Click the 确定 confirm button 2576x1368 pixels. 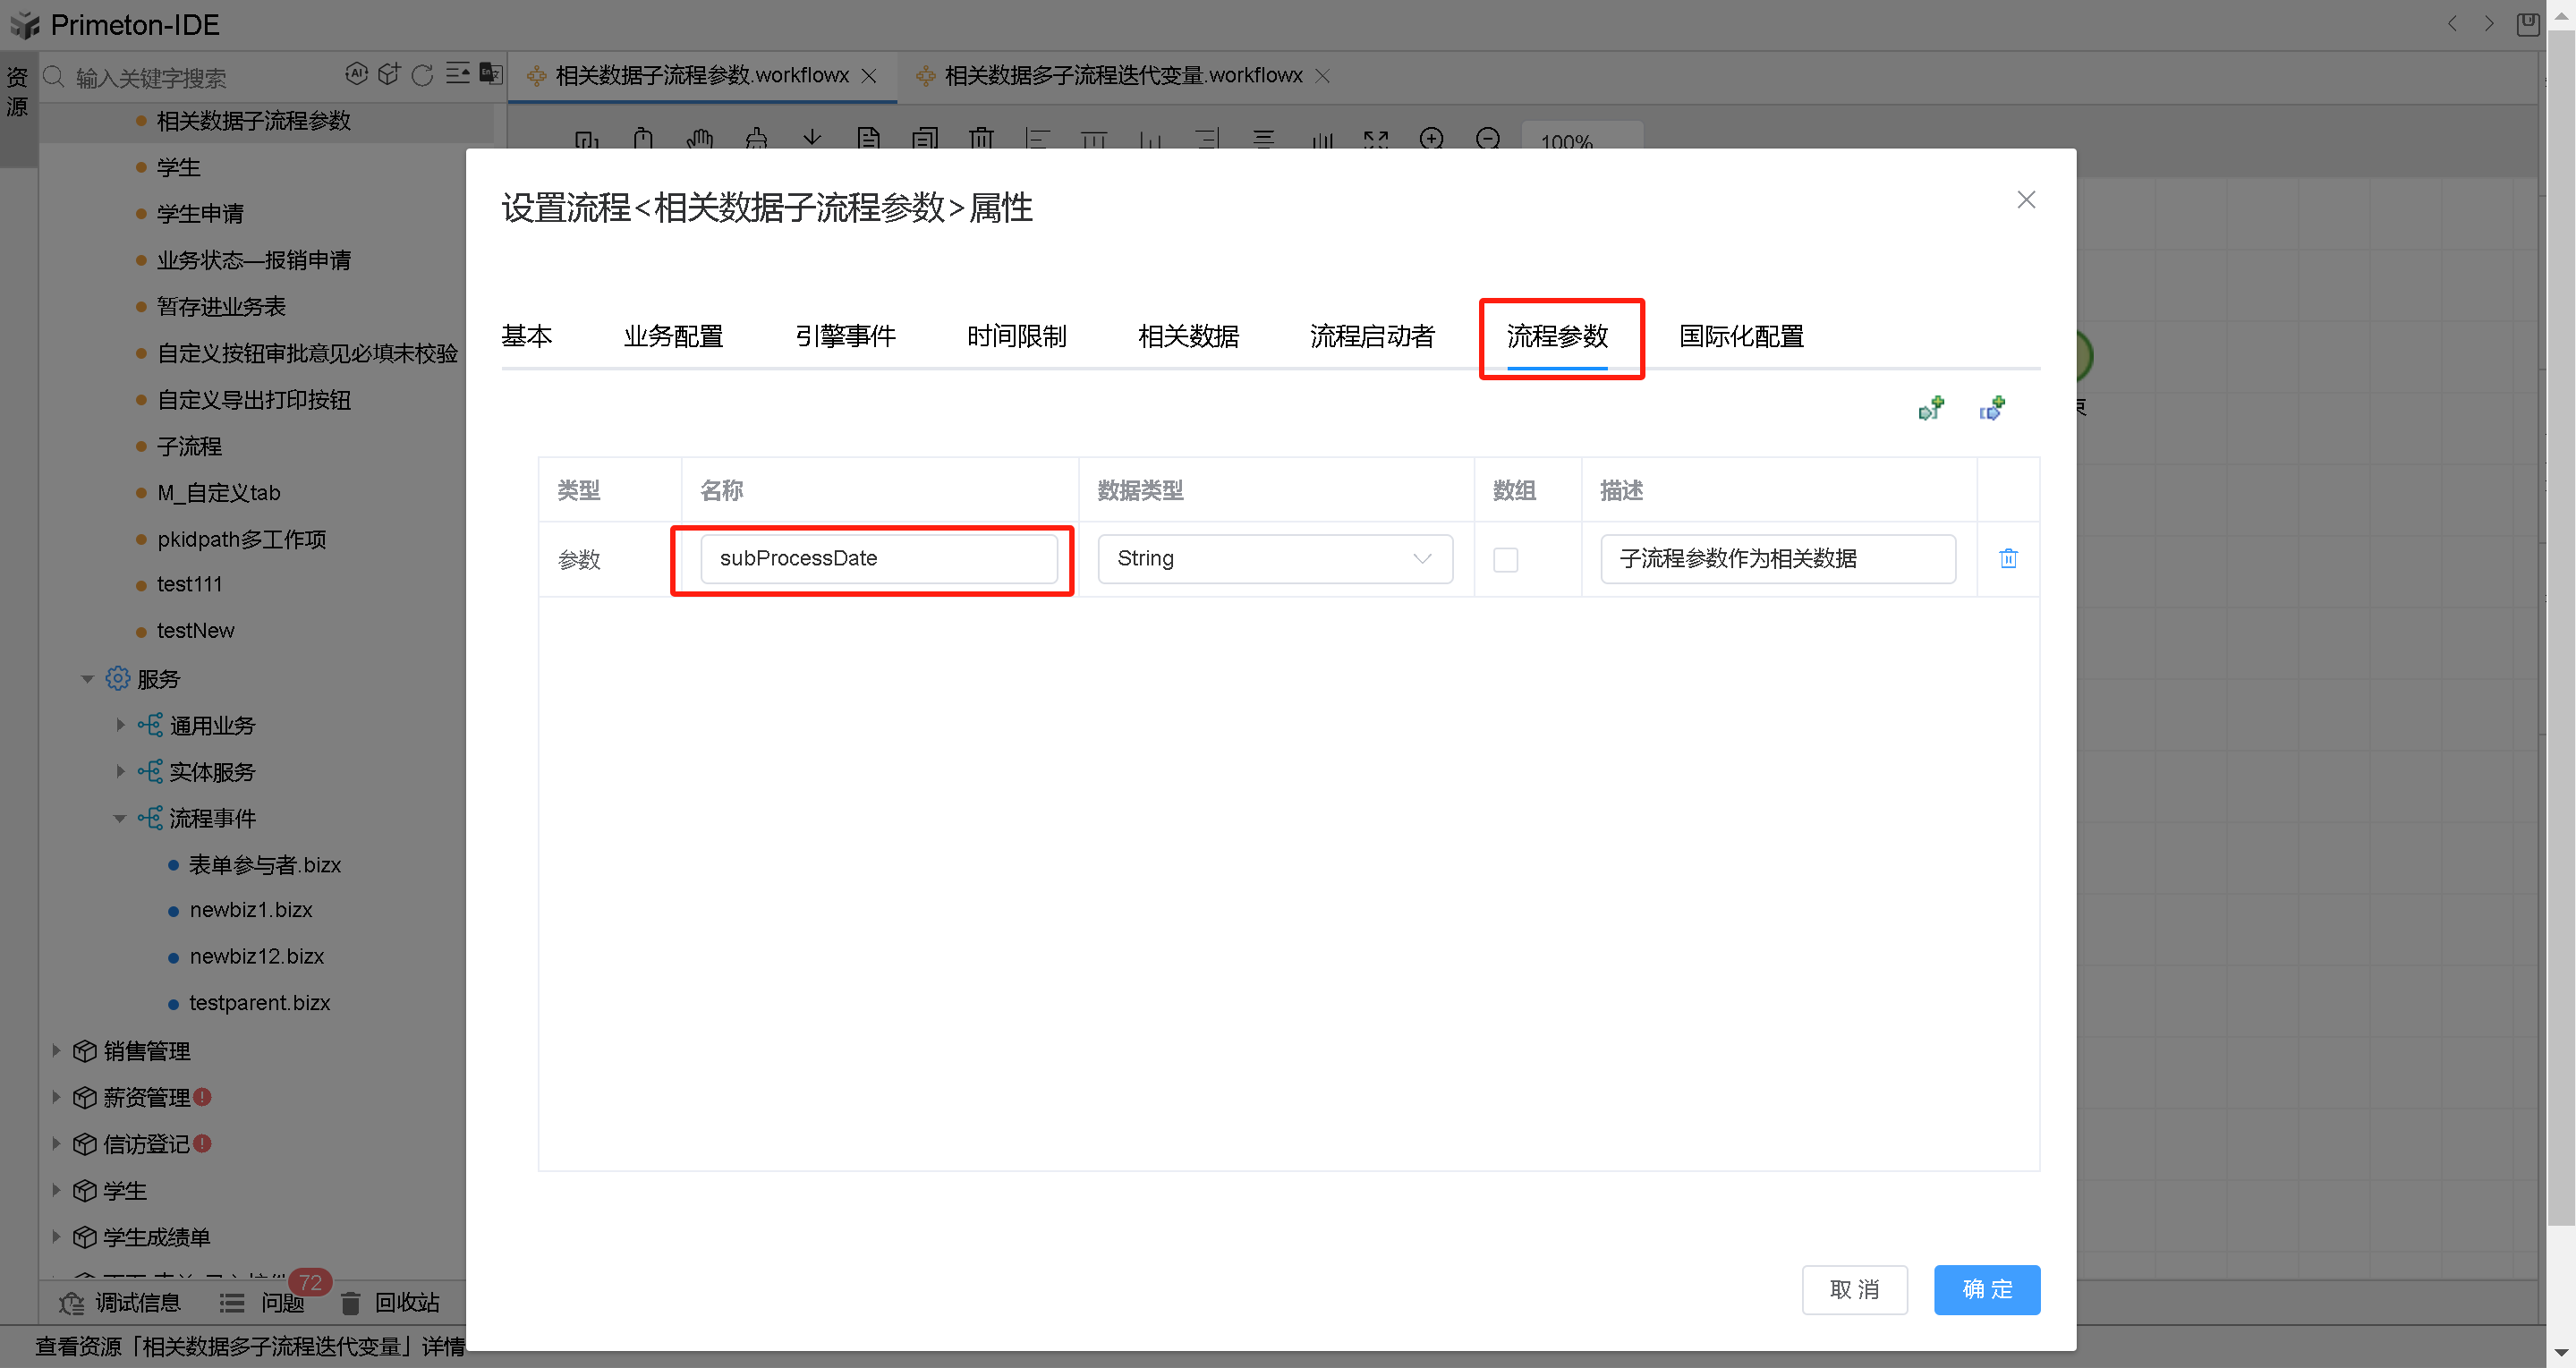click(x=1987, y=1290)
